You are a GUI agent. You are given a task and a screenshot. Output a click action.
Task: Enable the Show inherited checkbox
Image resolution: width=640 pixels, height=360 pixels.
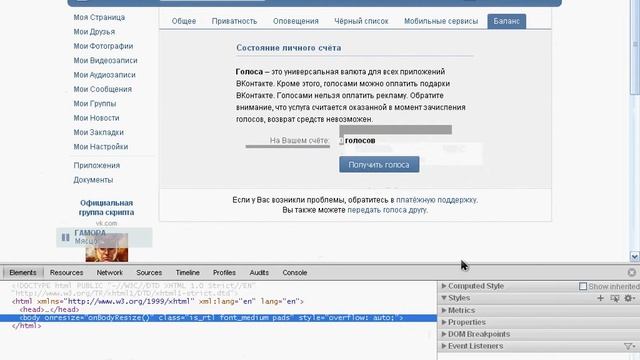coord(583,287)
